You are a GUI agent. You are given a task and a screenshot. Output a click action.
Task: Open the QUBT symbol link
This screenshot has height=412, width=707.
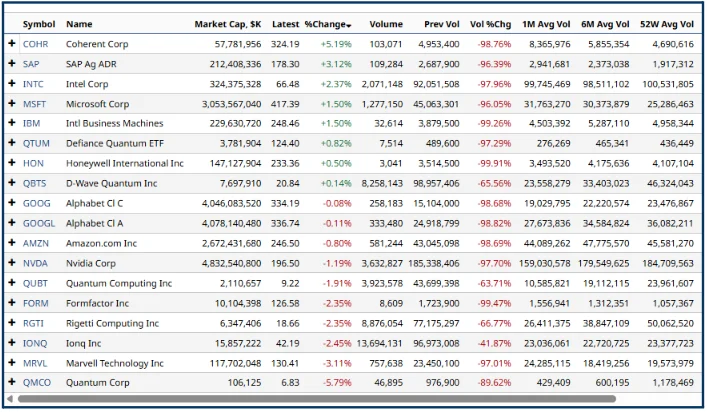(36, 284)
